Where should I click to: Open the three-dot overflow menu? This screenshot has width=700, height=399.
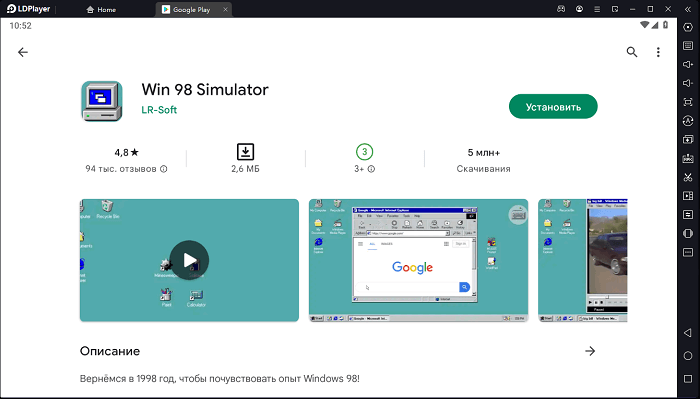point(658,52)
